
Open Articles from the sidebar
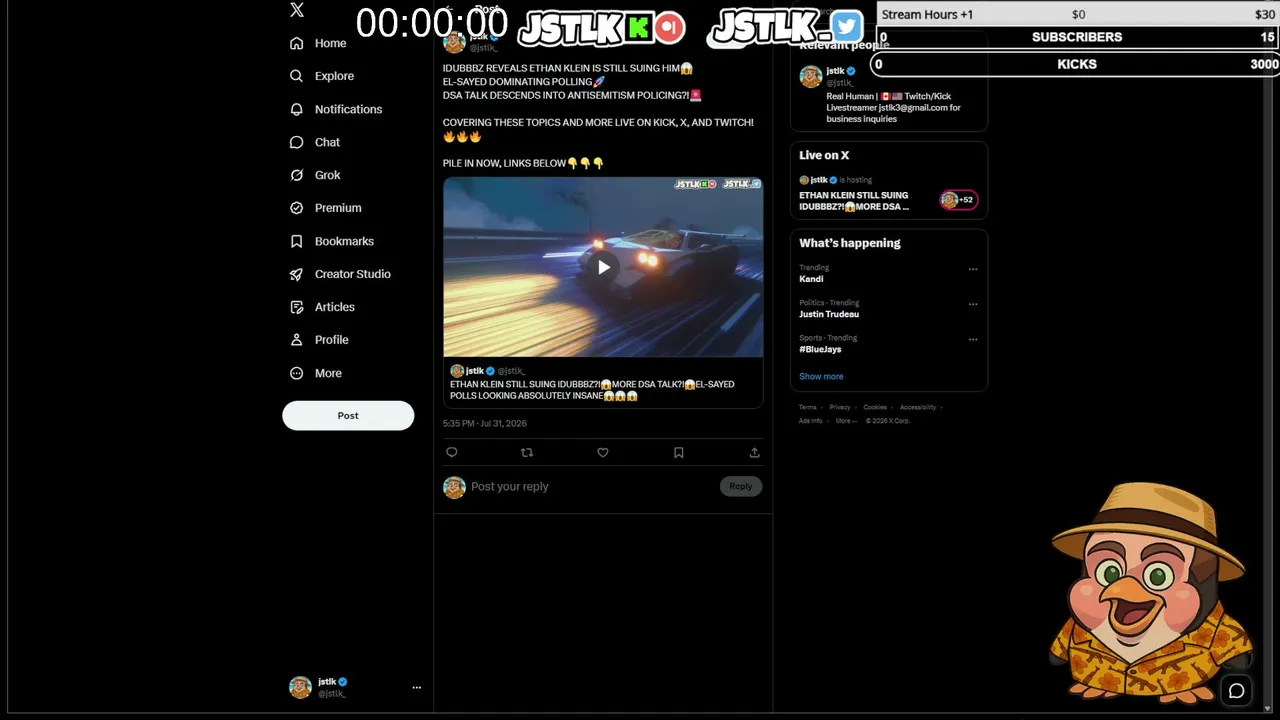(322, 307)
